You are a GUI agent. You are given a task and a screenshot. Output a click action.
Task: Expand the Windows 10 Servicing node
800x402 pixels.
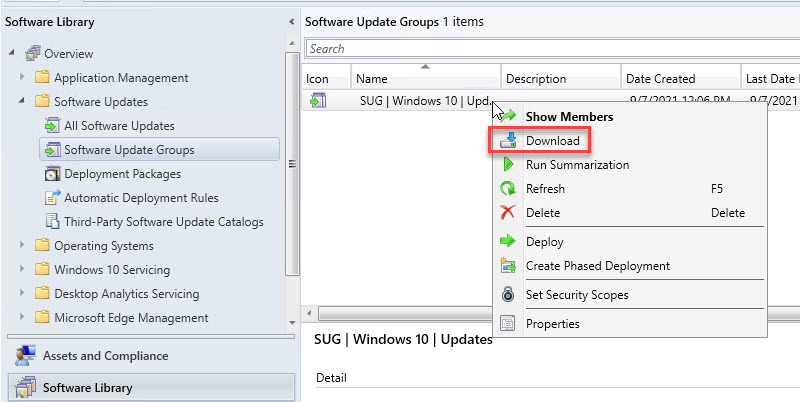click(x=22, y=270)
